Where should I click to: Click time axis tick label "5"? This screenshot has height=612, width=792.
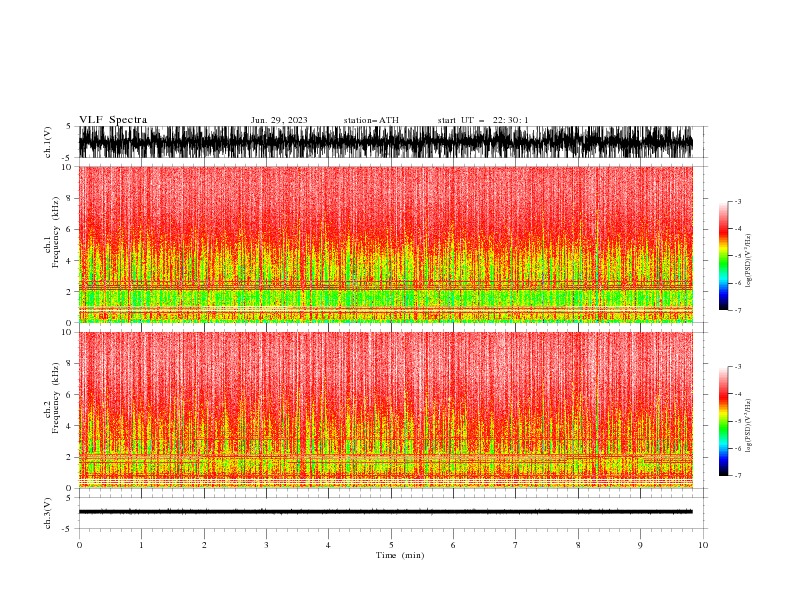click(x=391, y=545)
